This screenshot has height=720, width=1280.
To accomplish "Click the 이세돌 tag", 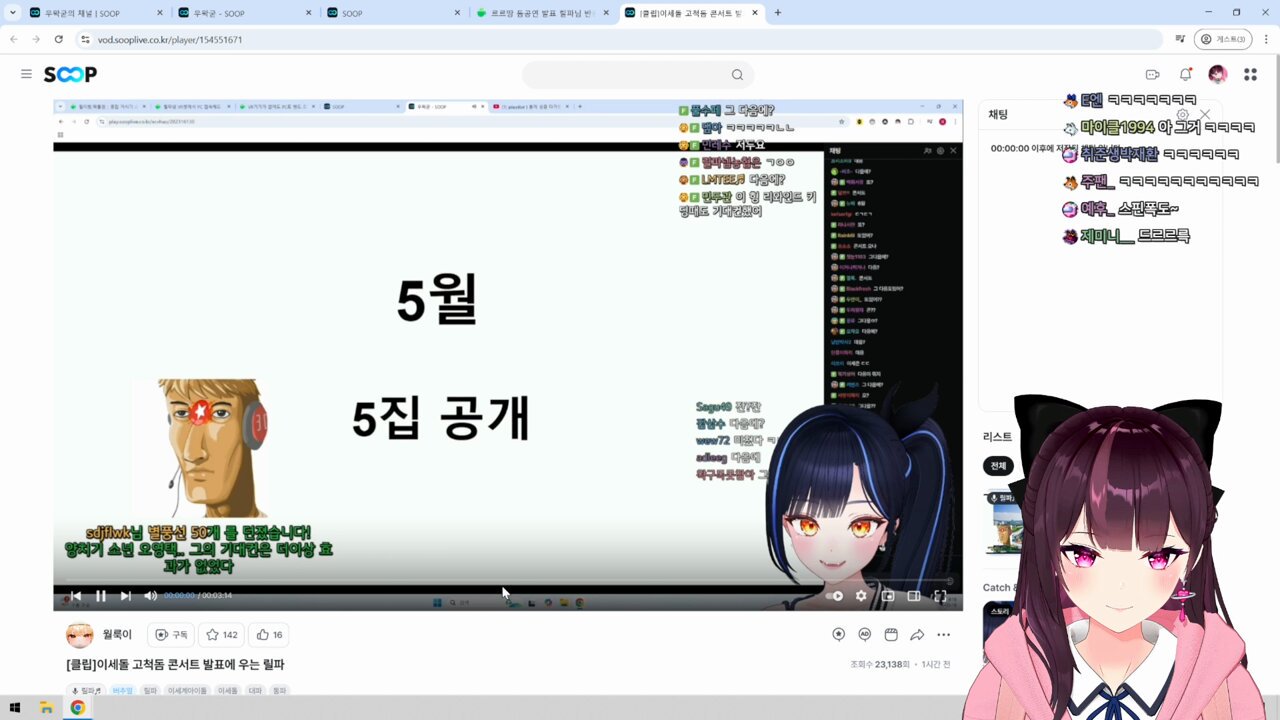I will click(227, 691).
